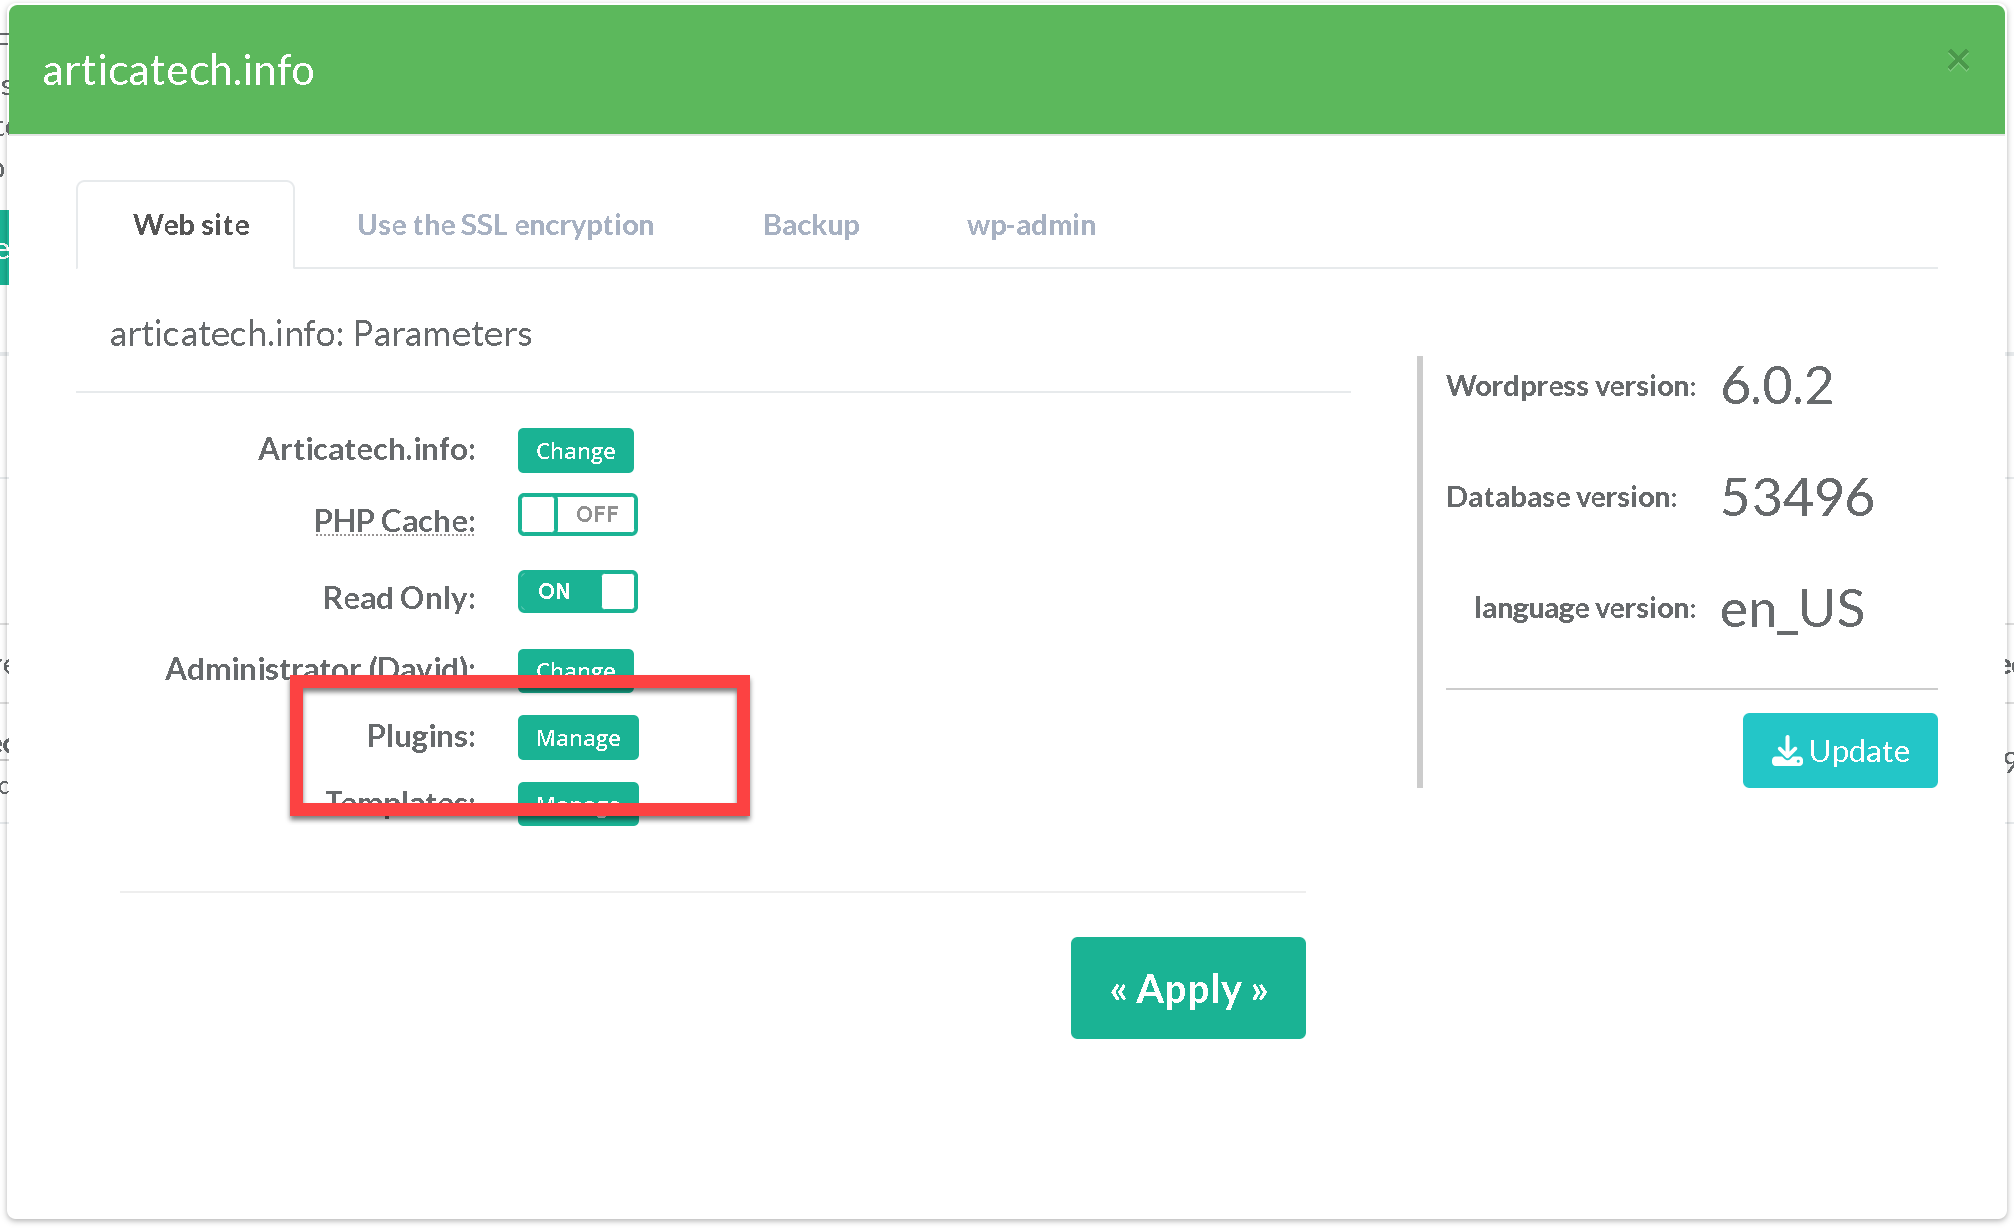The width and height of the screenshot is (2014, 1230).
Task: Click the articatech.info: Parameters heading
Action: point(320,334)
